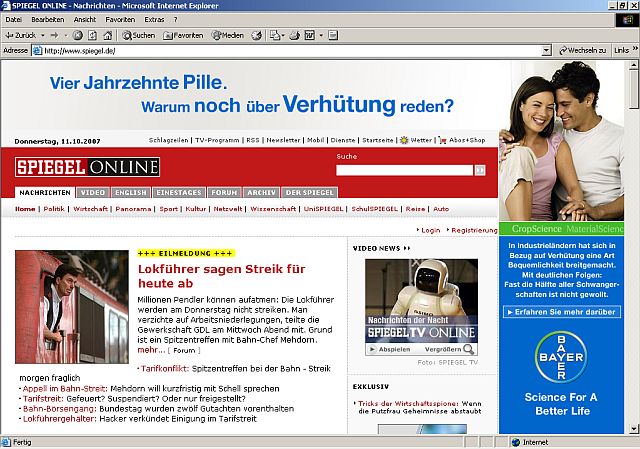
Task: Click the Stop loading icon
Action: point(78,36)
